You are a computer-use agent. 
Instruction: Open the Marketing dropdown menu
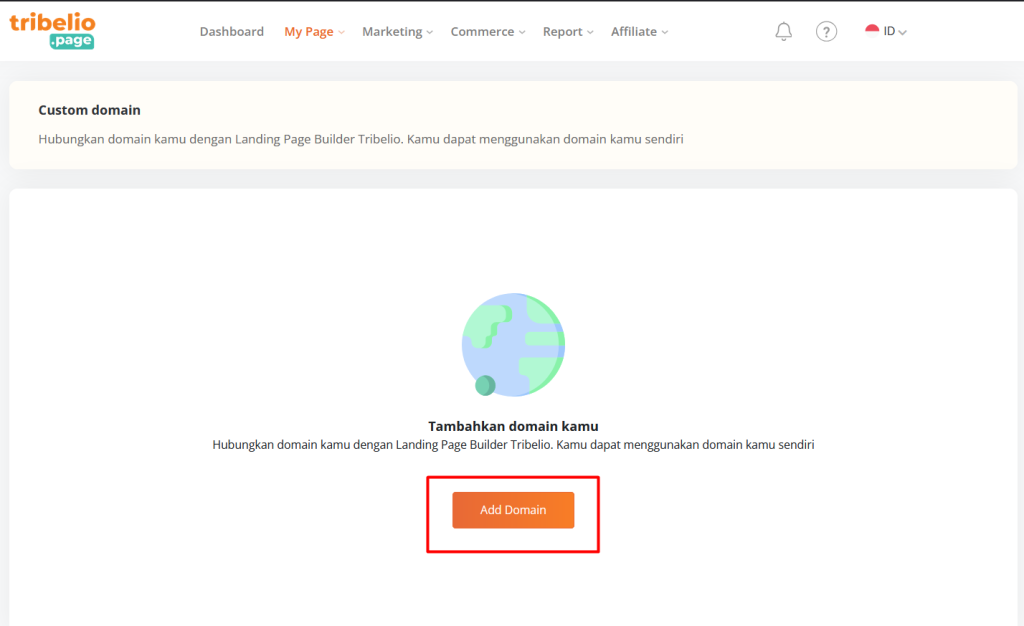[397, 31]
